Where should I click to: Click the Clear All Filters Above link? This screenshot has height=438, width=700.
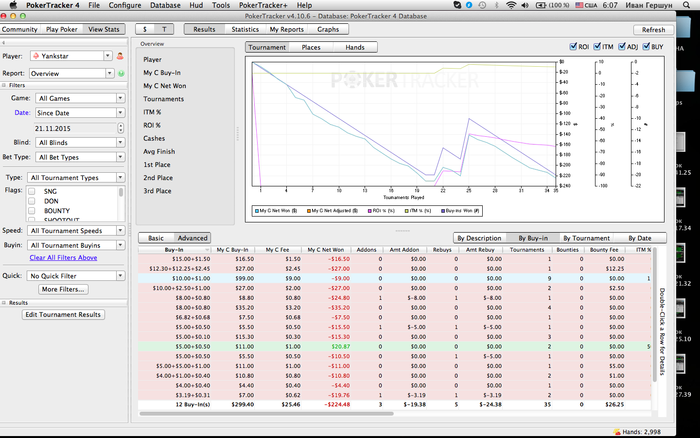click(x=63, y=258)
